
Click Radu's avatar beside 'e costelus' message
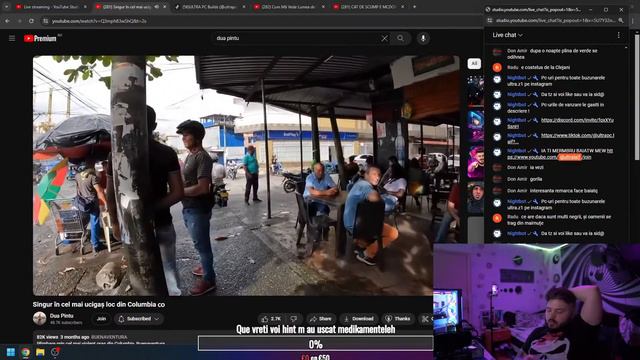tap(497, 67)
